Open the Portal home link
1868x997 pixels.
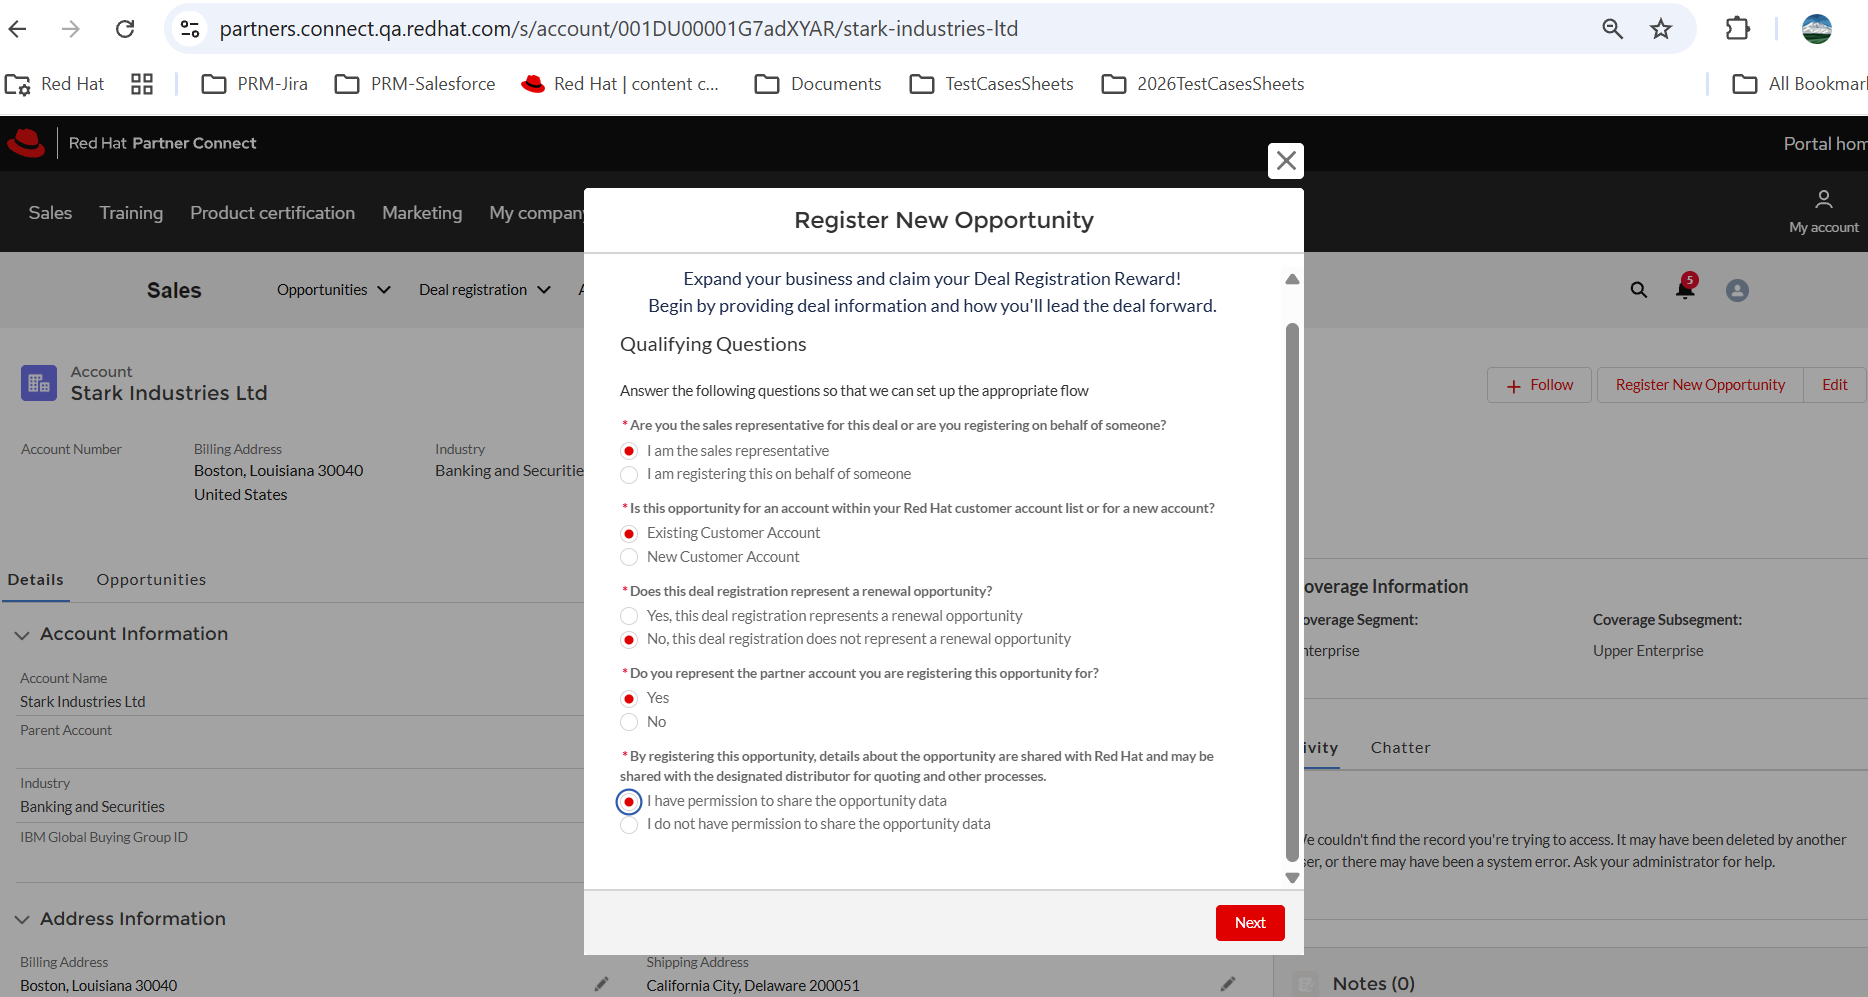point(1825,143)
